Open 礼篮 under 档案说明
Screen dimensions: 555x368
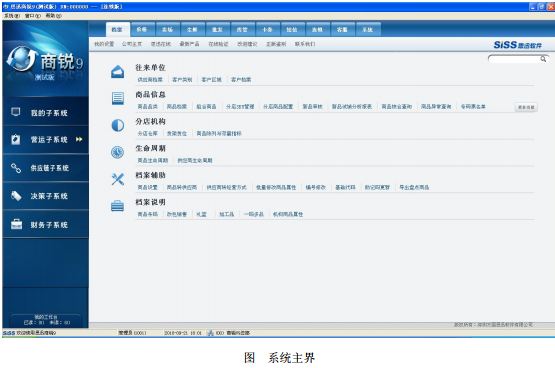[x=201, y=214]
